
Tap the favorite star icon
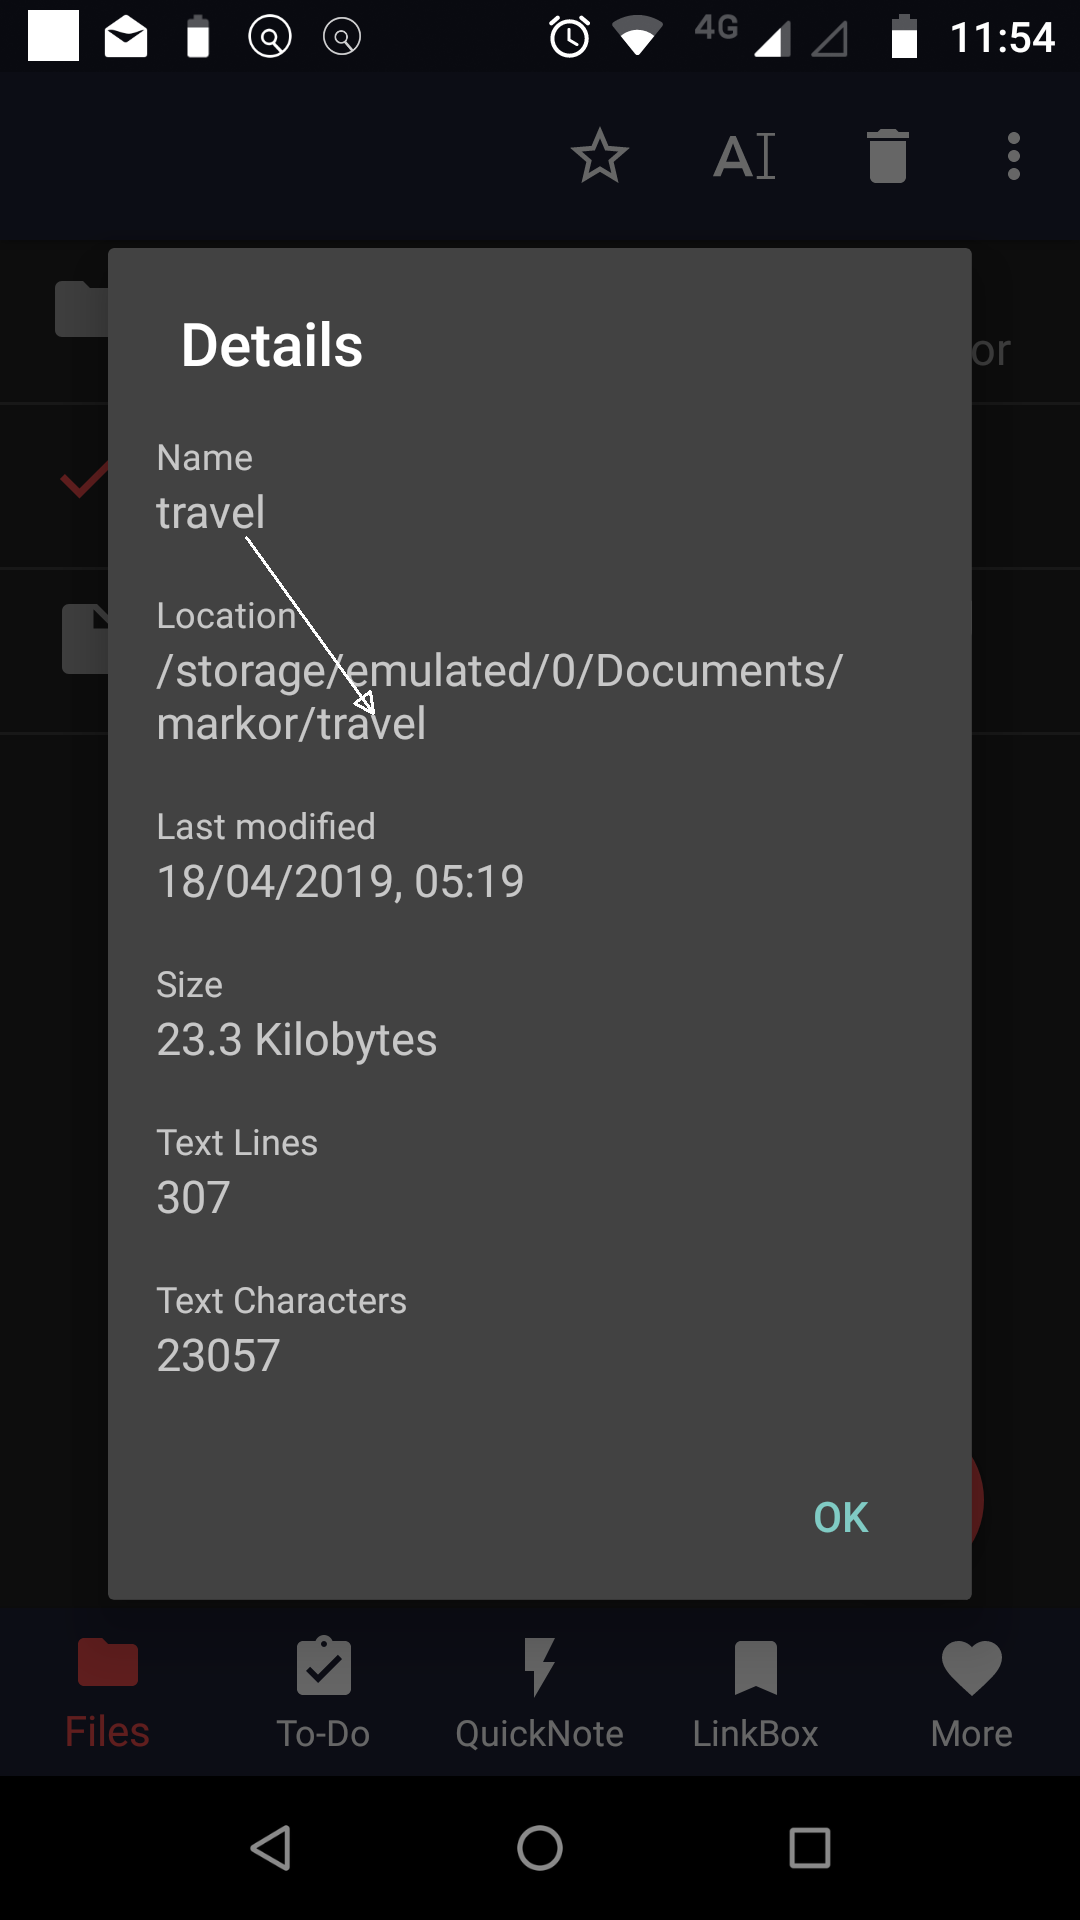coord(600,156)
